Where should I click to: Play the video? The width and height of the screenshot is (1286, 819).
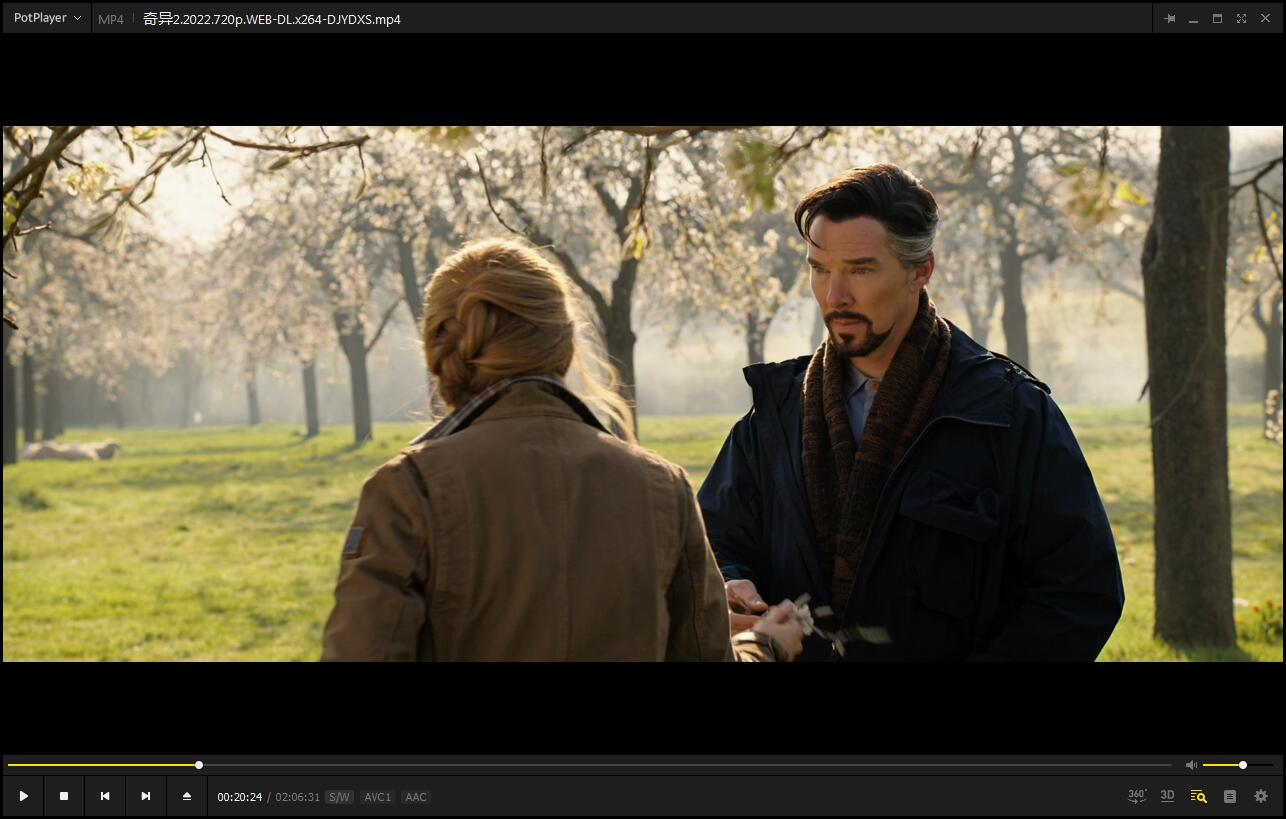coord(23,796)
